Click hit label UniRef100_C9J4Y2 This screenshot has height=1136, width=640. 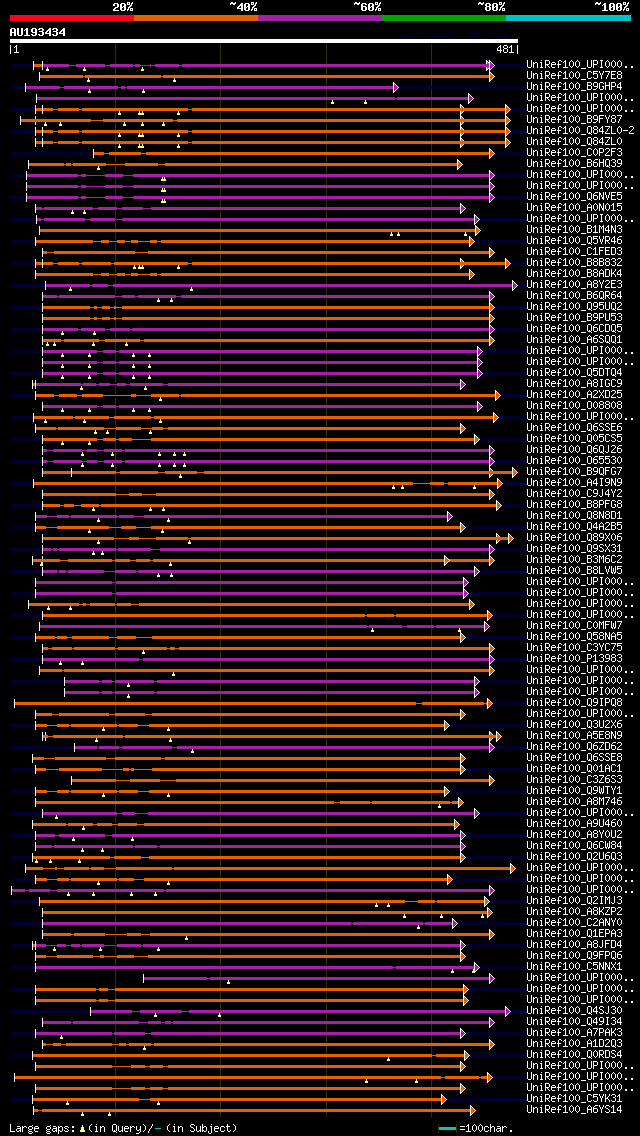click(x=574, y=493)
